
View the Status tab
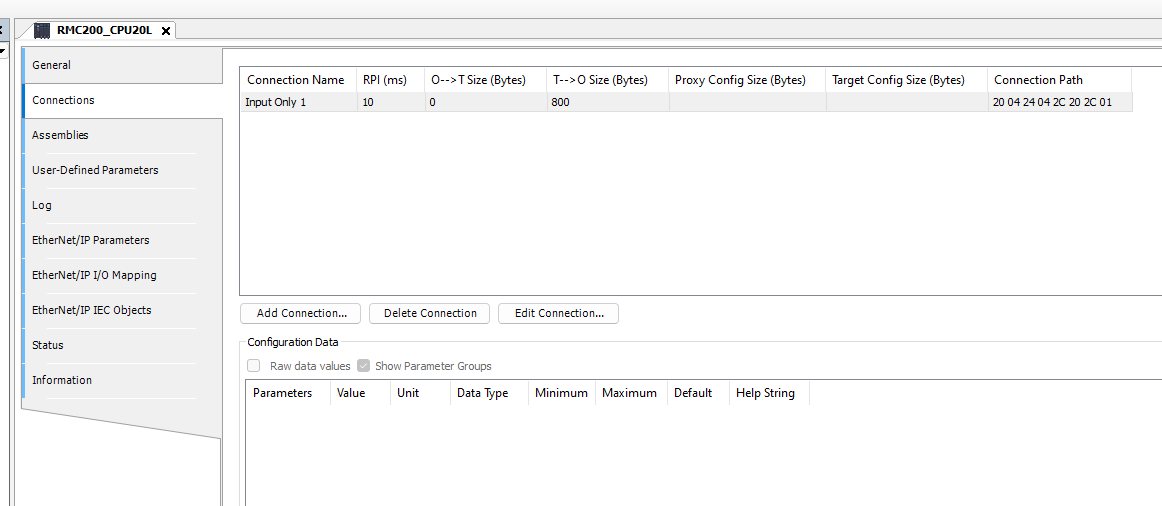(47, 345)
